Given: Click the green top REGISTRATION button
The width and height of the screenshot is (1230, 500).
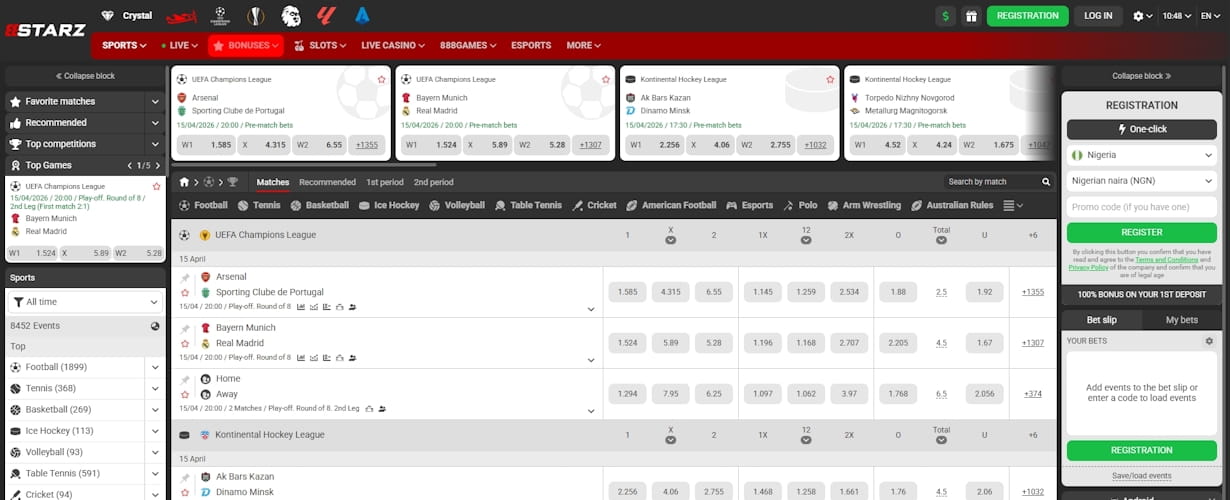Looking at the screenshot, I should tap(1028, 16).
